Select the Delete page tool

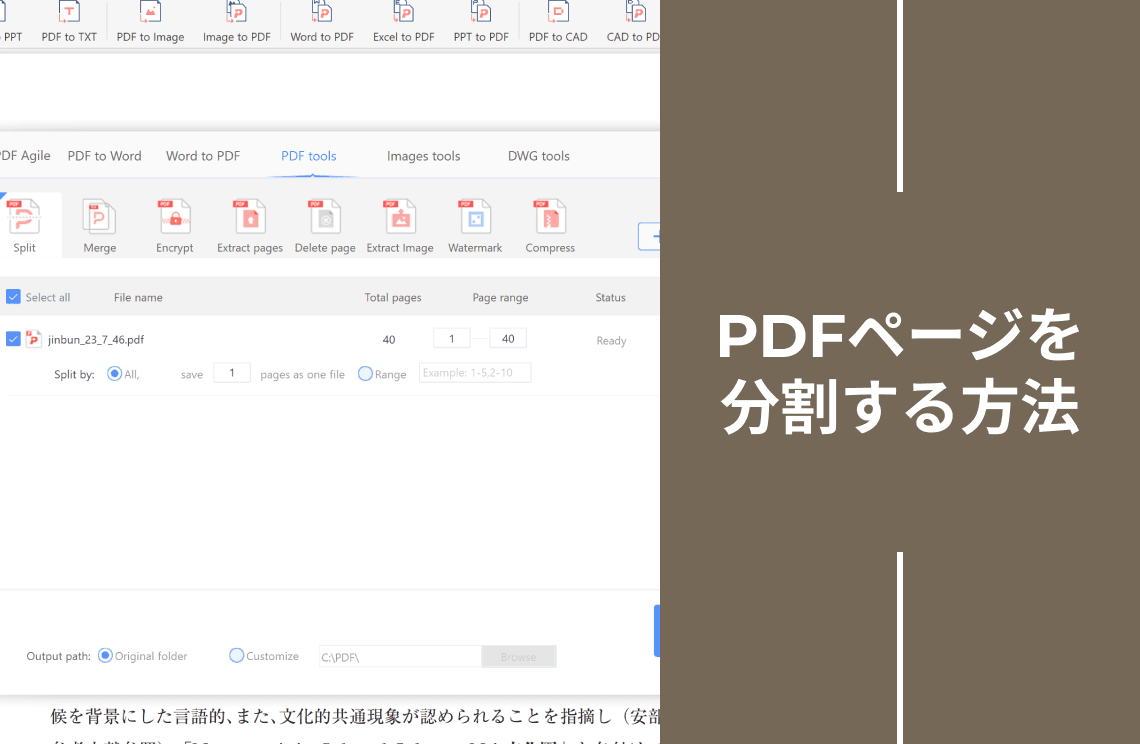324,224
